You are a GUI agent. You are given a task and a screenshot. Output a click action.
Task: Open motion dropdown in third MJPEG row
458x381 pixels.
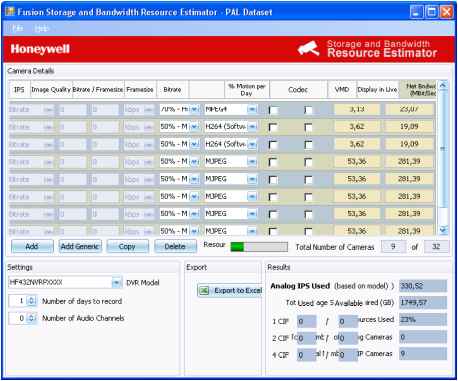(195, 196)
